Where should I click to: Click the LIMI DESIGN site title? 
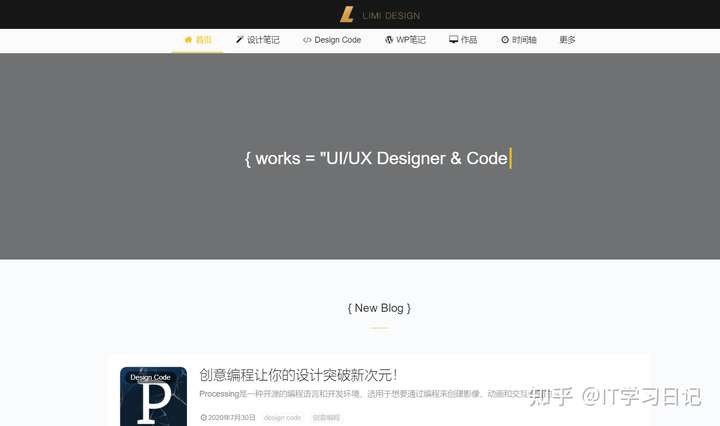click(391, 16)
